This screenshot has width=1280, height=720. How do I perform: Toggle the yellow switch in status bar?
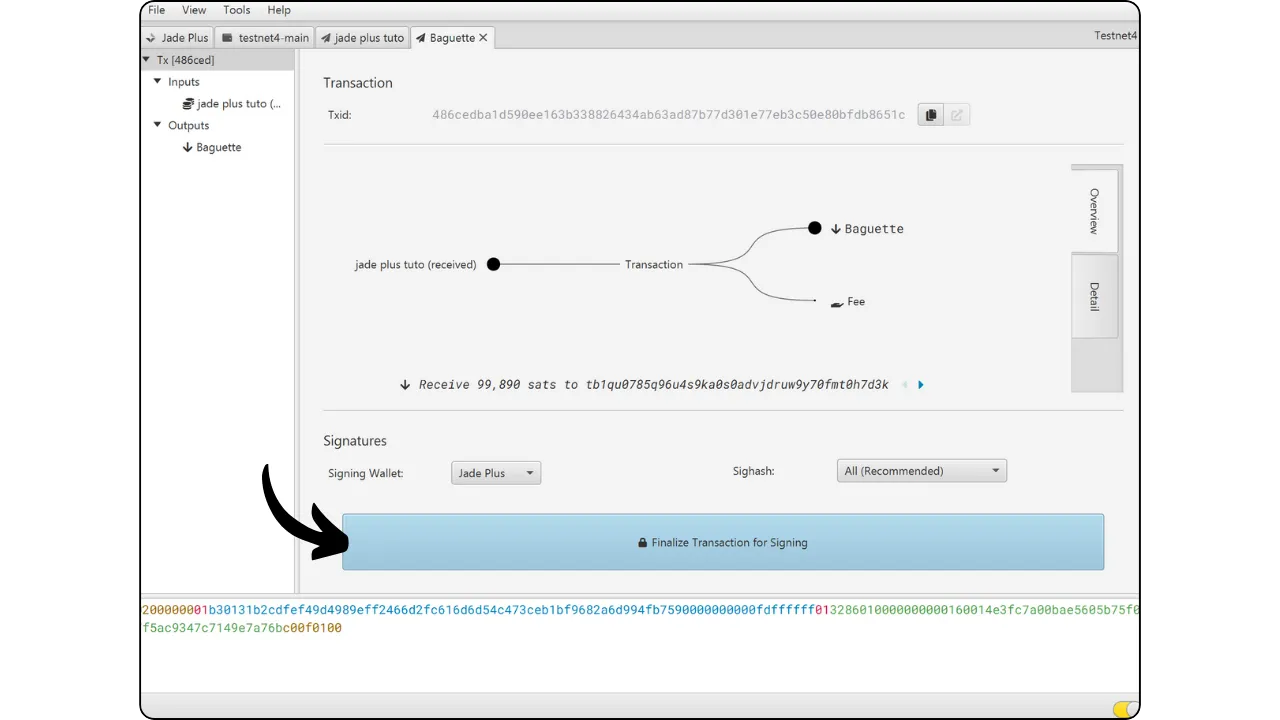click(x=1124, y=708)
